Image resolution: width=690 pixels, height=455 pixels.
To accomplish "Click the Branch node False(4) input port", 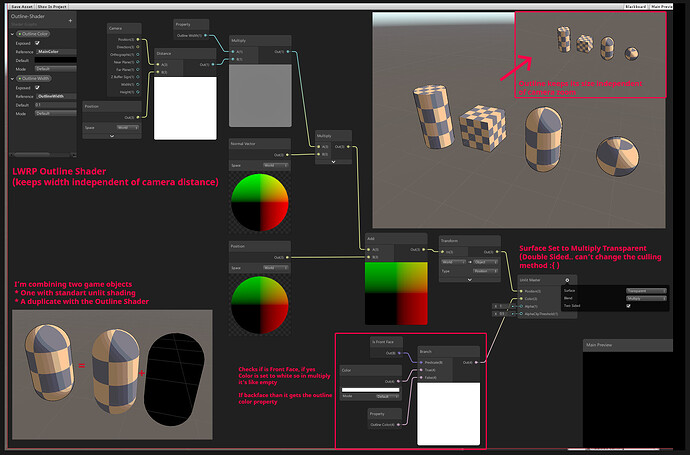I will click(x=421, y=378).
